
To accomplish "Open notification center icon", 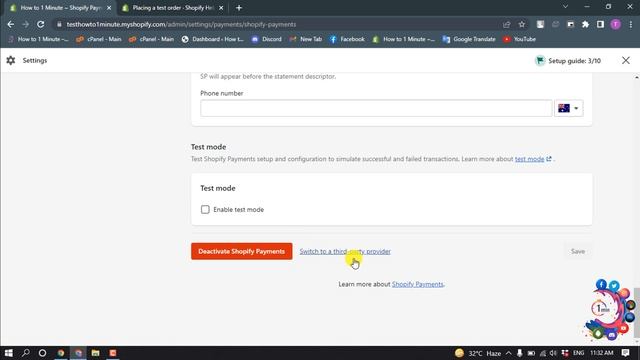I will (x=625, y=353).
